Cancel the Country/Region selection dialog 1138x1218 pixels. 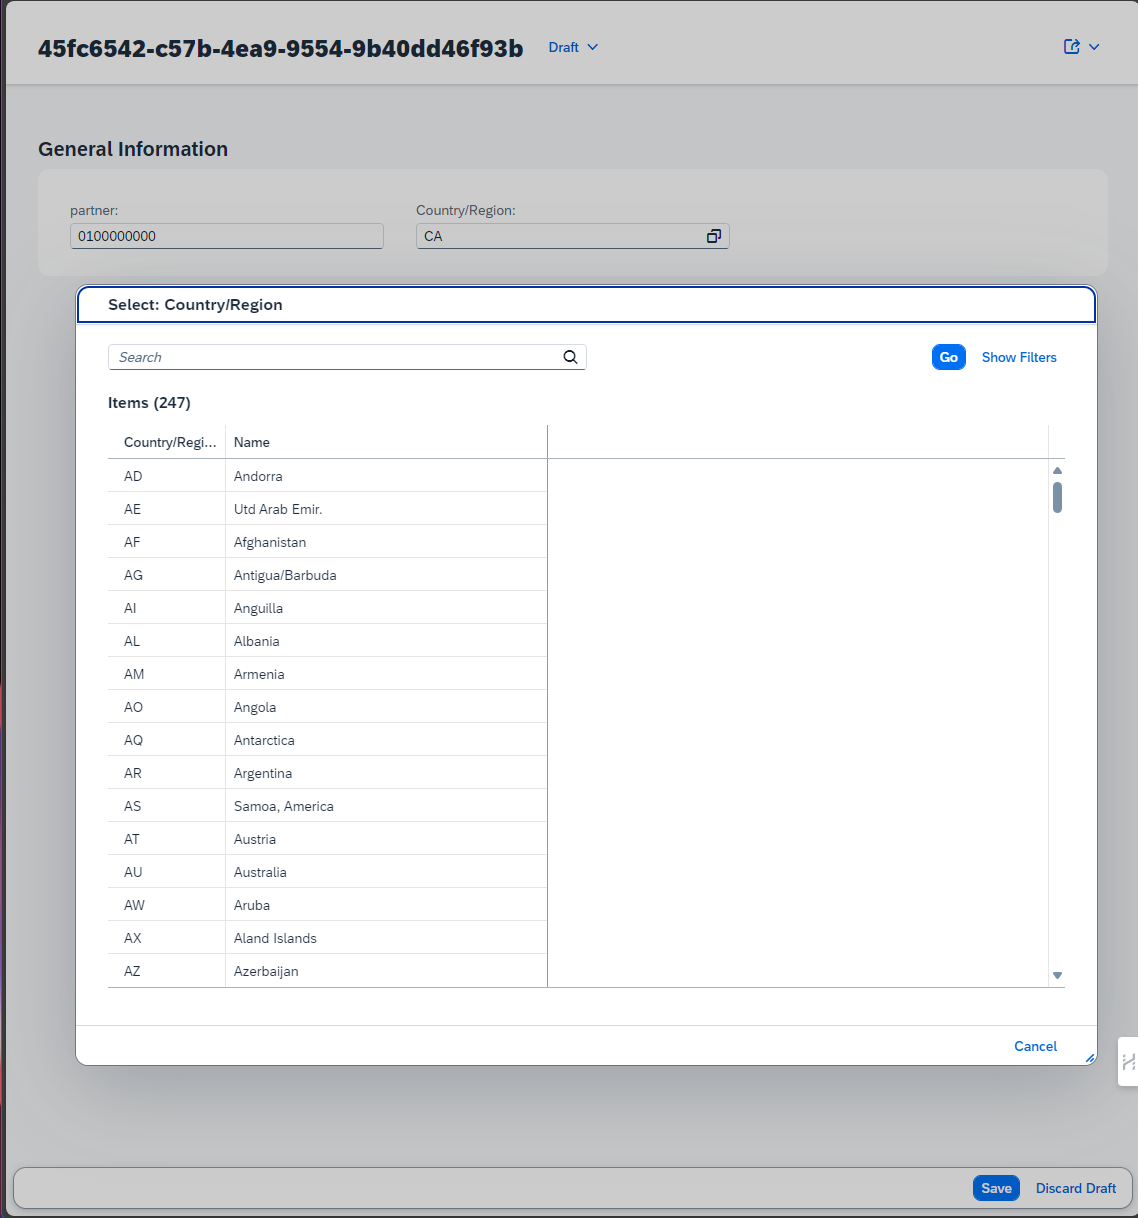1035,1046
